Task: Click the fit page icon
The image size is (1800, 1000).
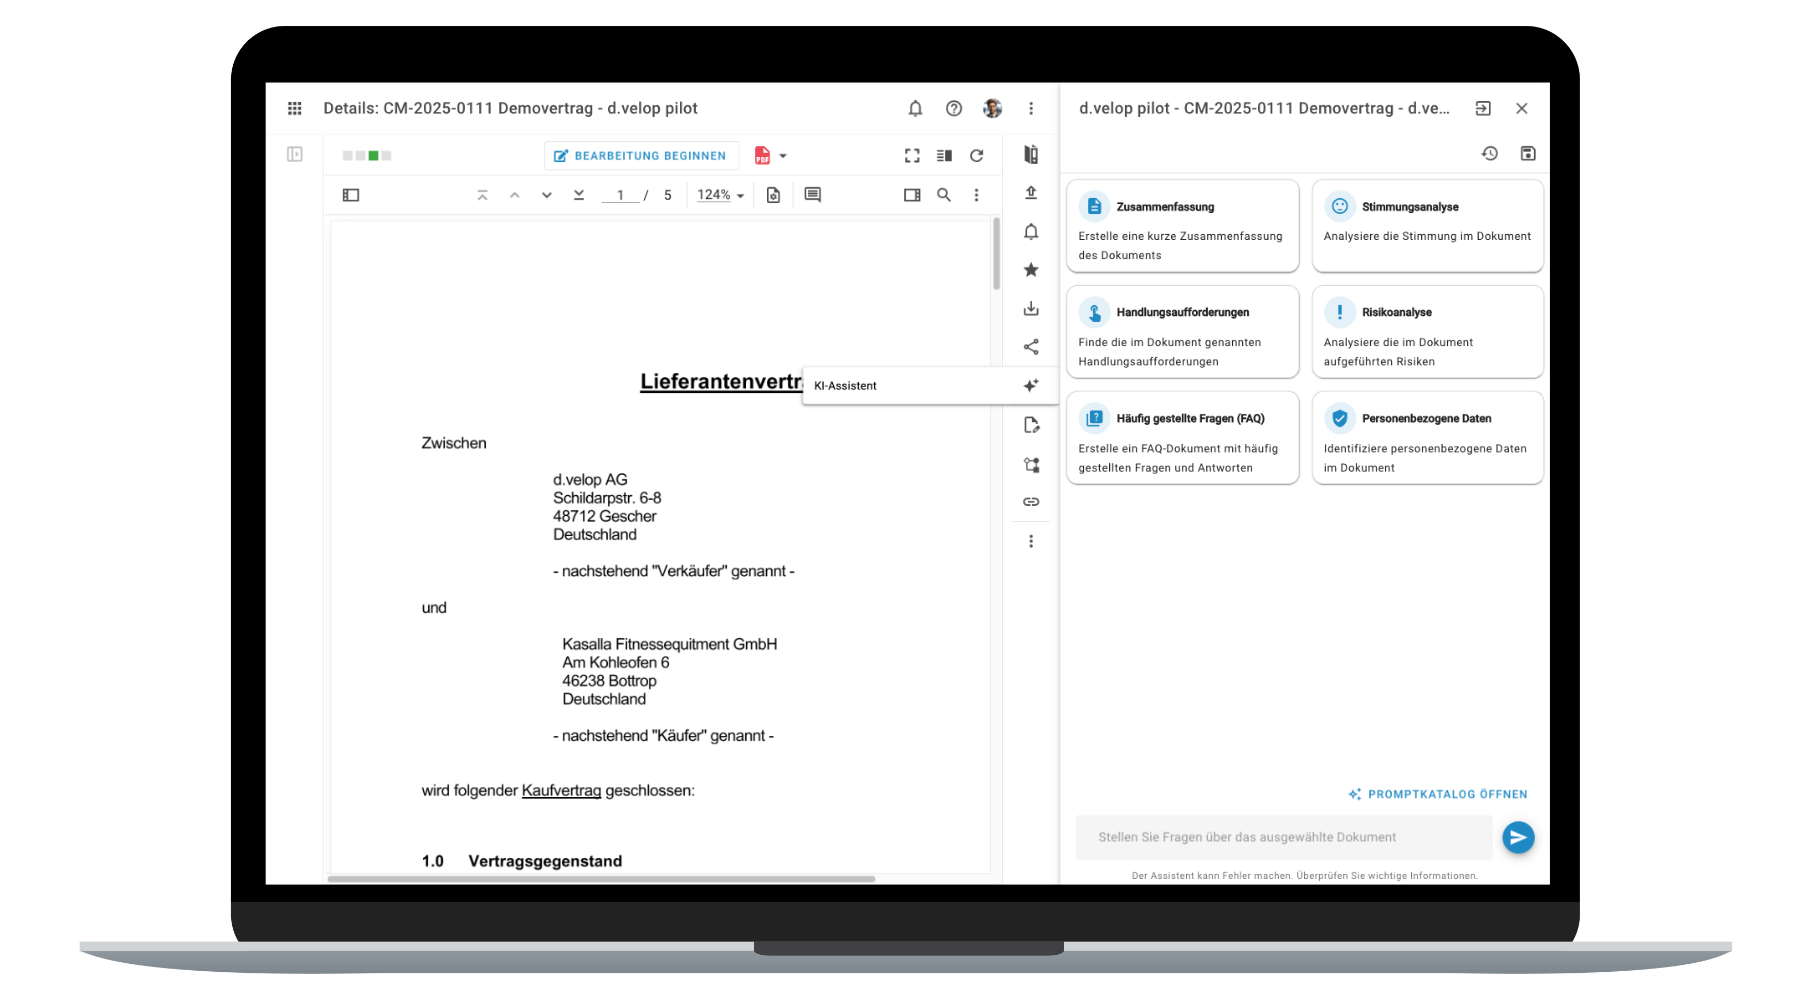Action: (x=773, y=195)
